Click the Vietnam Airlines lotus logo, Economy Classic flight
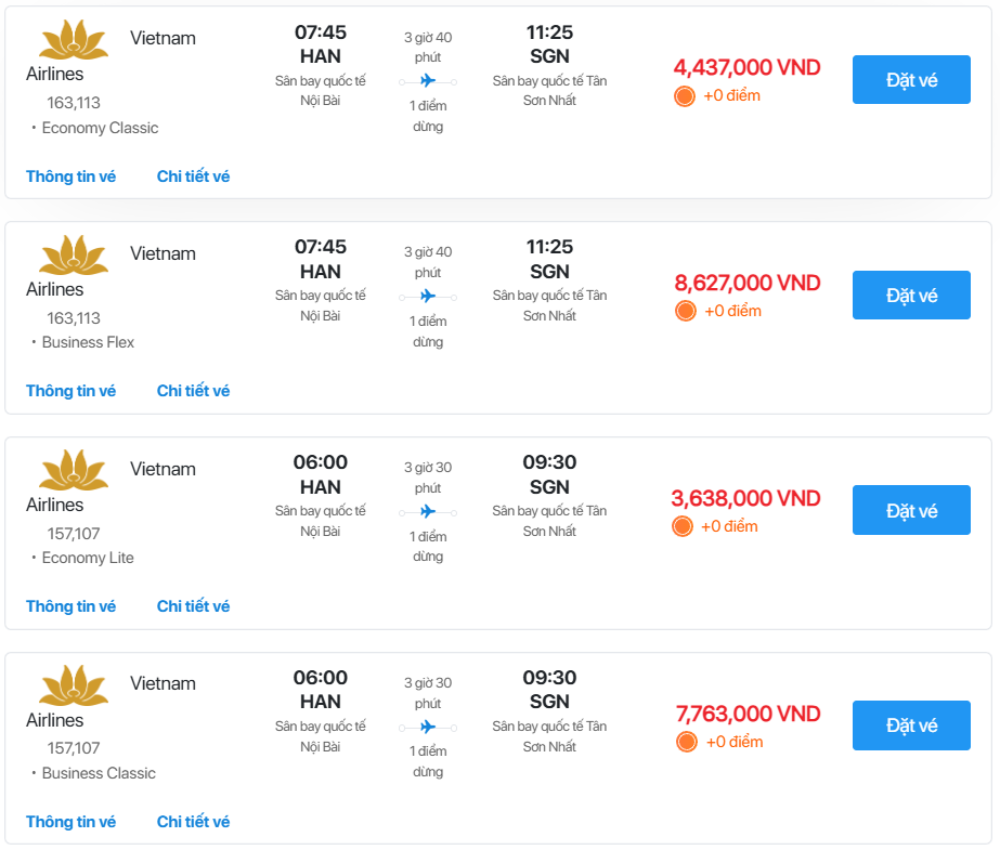The width and height of the screenshot is (1000, 850). point(73,40)
